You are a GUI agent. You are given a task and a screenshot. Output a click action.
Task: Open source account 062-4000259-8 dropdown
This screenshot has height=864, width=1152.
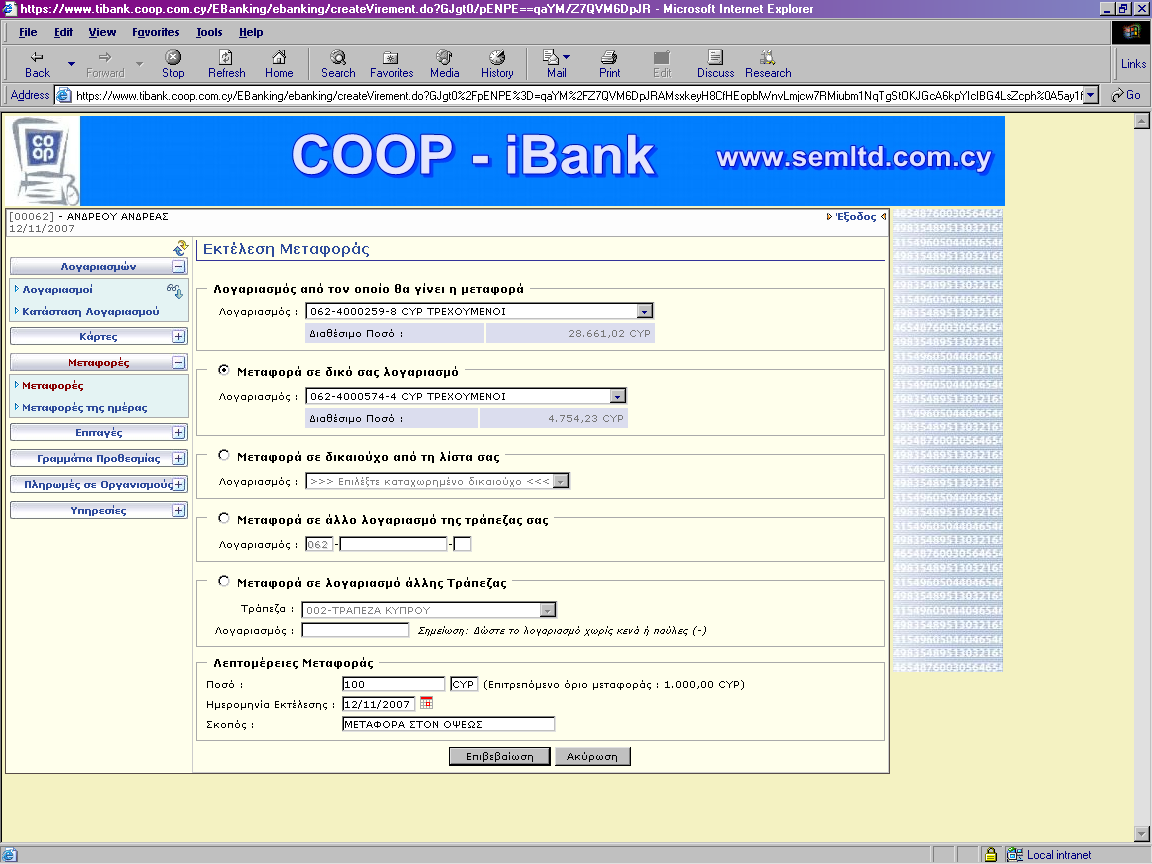(x=644, y=312)
